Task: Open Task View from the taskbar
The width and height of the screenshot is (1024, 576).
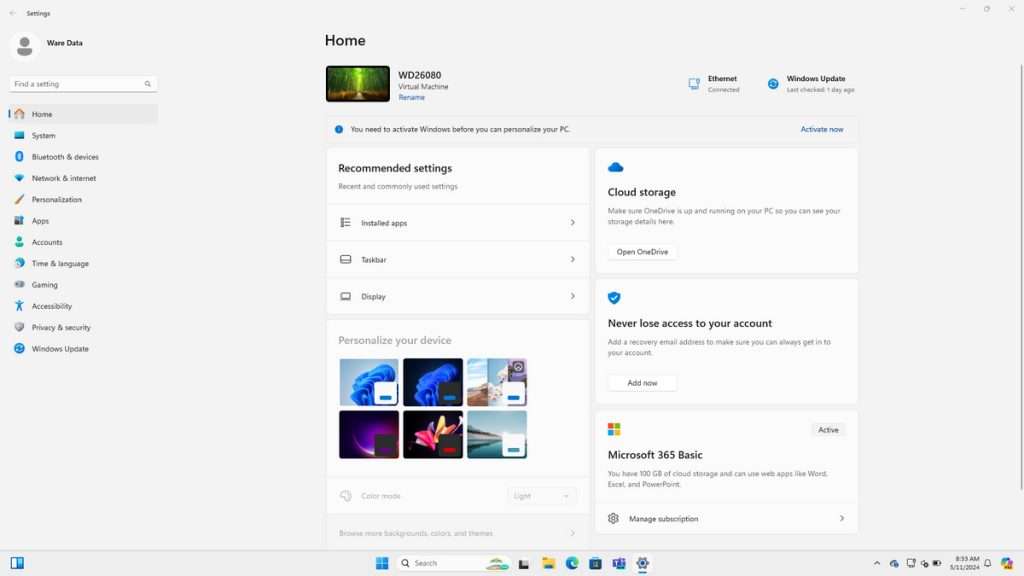Action: [524, 563]
